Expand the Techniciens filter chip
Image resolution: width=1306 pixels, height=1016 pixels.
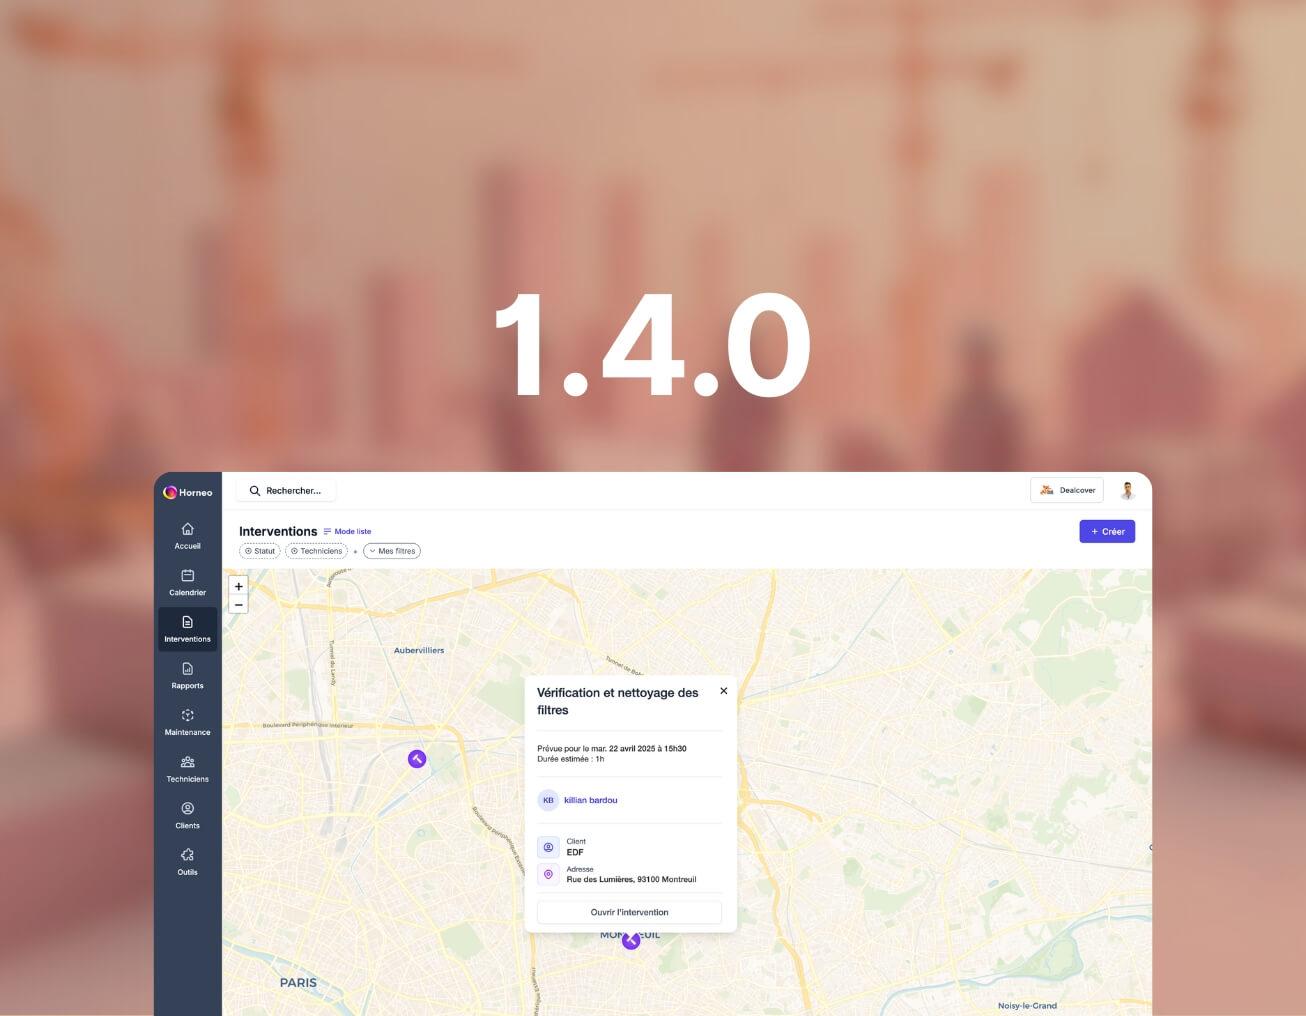pyautogui.click(x=316, y=551)
